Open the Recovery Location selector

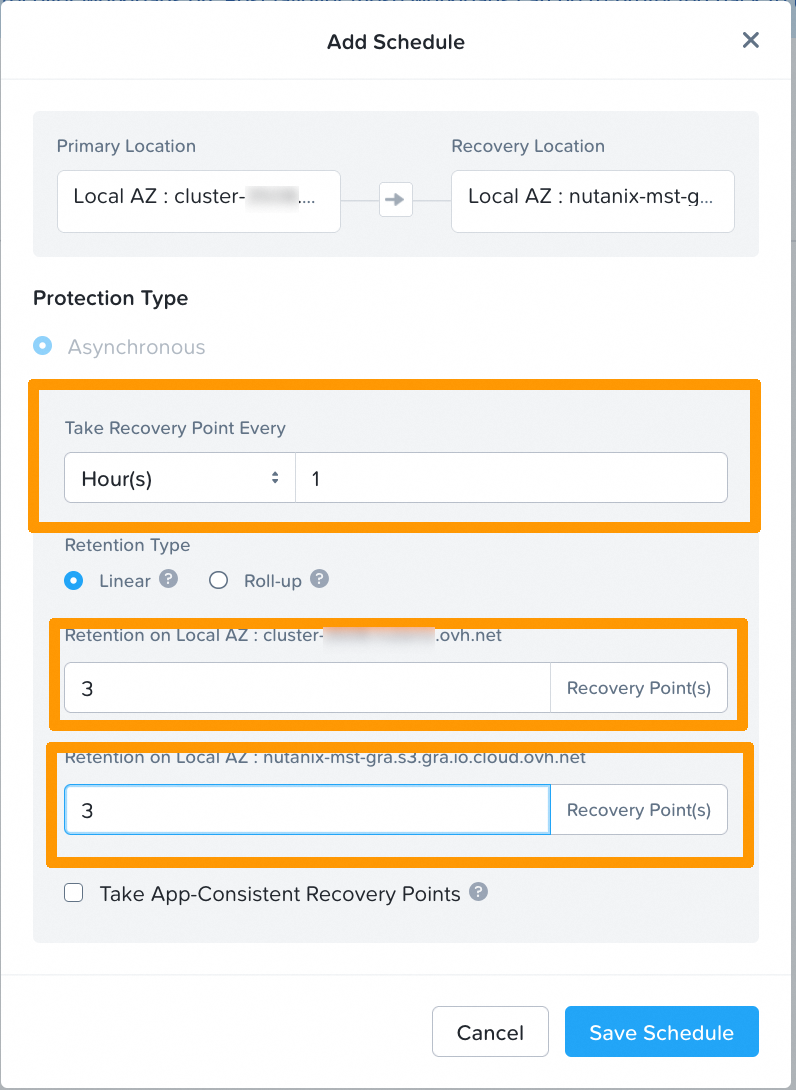592,201
